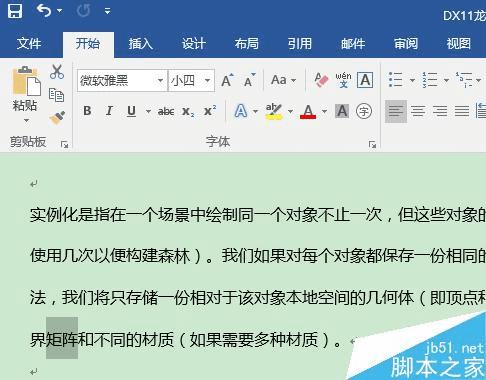
Task: Apply text effects glowing A
Action: pyautogui.click(x=241, y=111)
